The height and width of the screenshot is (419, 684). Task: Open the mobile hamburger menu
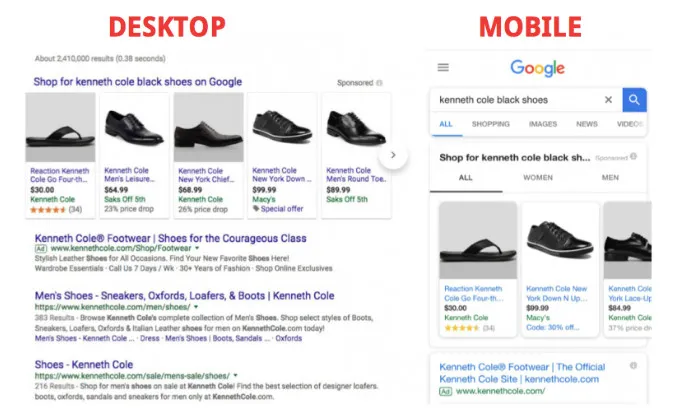[x=443, y=67]
